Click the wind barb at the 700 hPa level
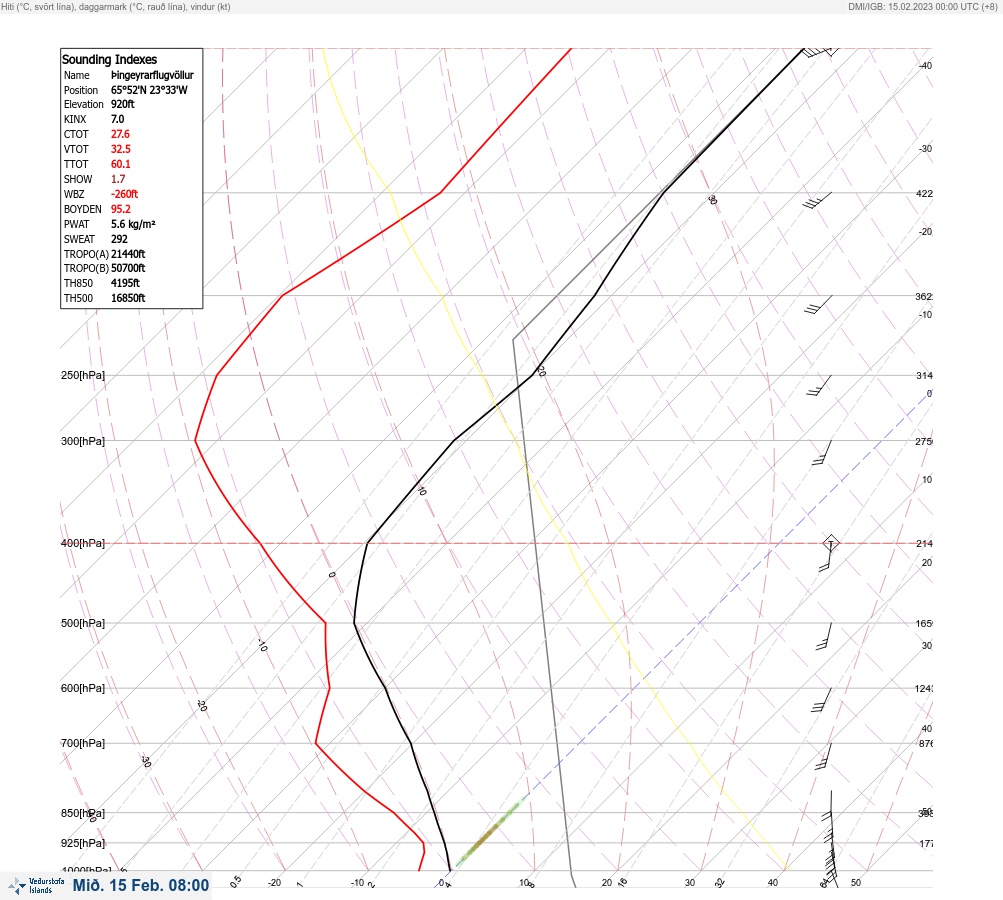 click(824, 756)
